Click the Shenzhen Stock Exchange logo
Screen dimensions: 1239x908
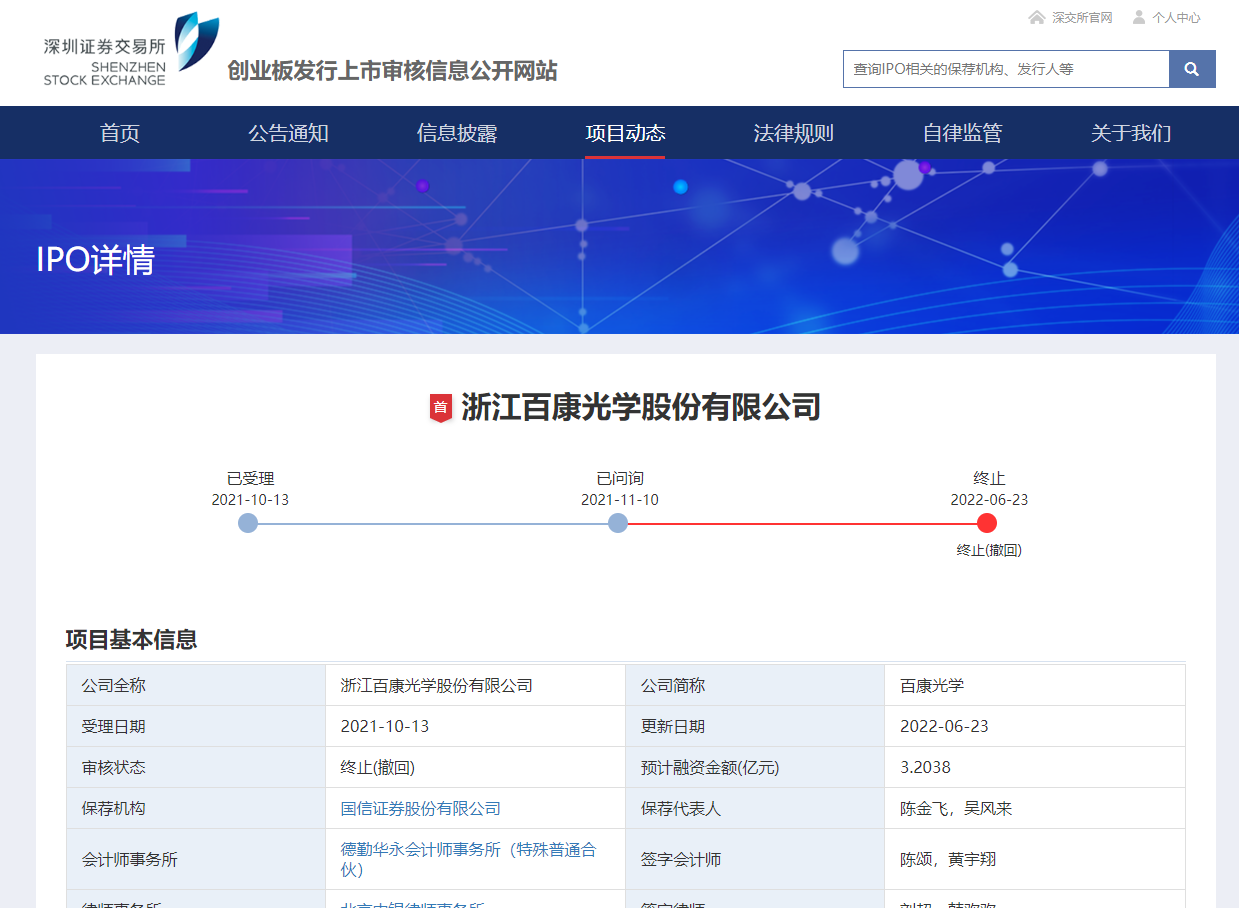(131, 49)
